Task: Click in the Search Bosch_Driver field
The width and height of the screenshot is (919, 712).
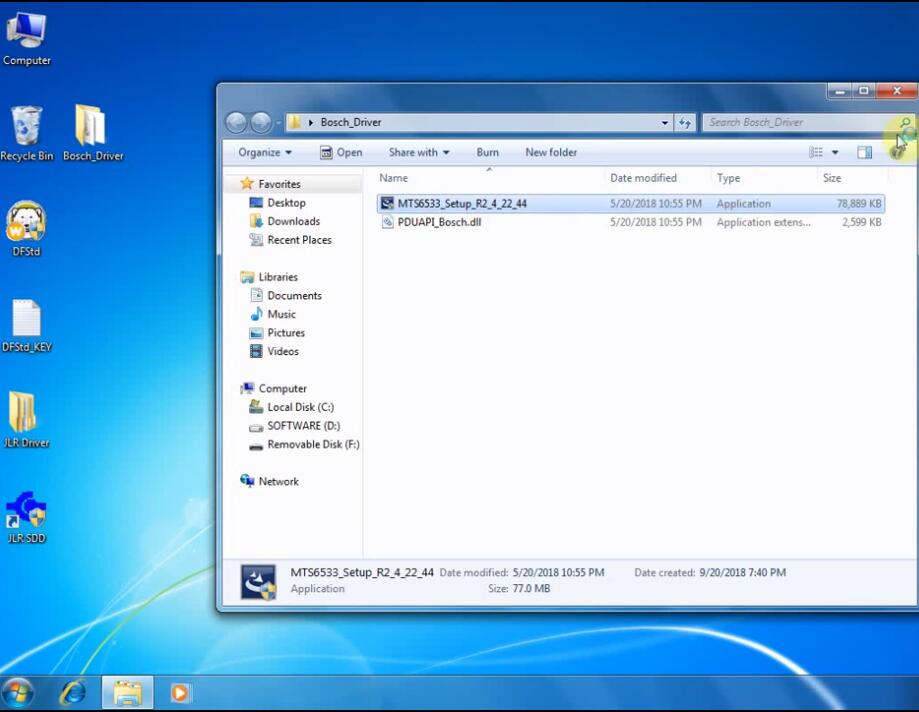Action: [x=800, y=122]
